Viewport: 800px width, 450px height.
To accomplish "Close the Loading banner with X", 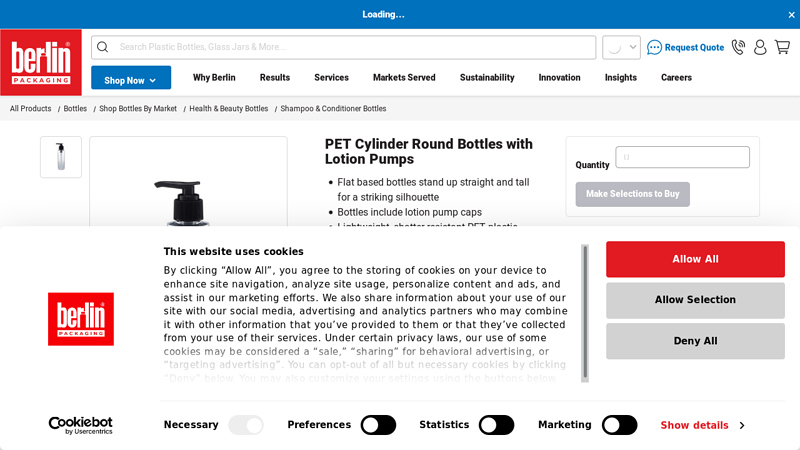I will tap(791, 15).
